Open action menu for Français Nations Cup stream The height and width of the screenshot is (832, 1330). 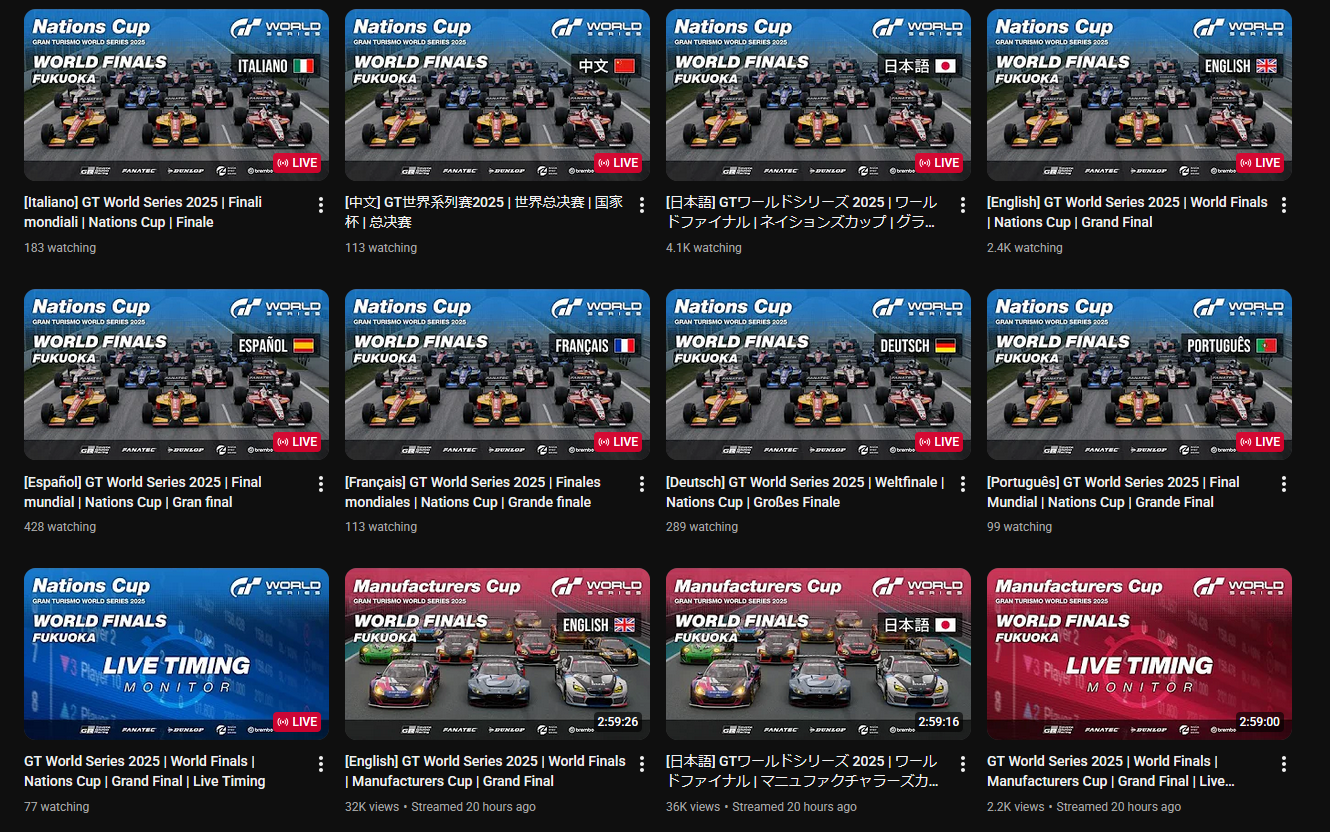tap(642, 485)
